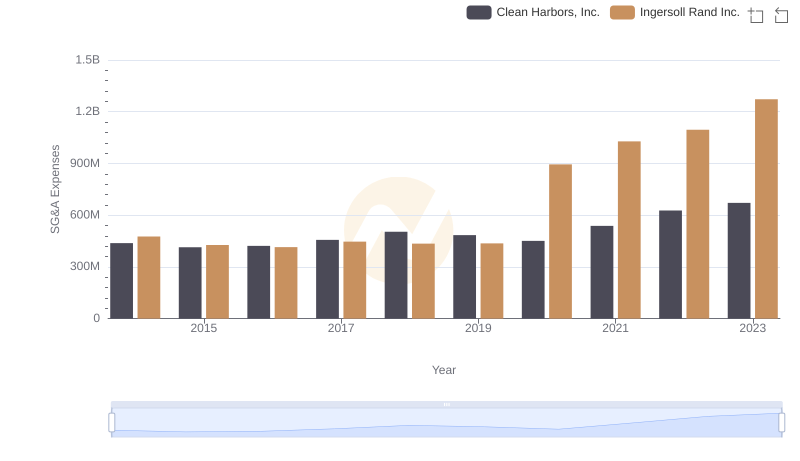This screenshot has width=800, height=461.
Task: Click the right handle of the range slider
Action: click(781, 422)
